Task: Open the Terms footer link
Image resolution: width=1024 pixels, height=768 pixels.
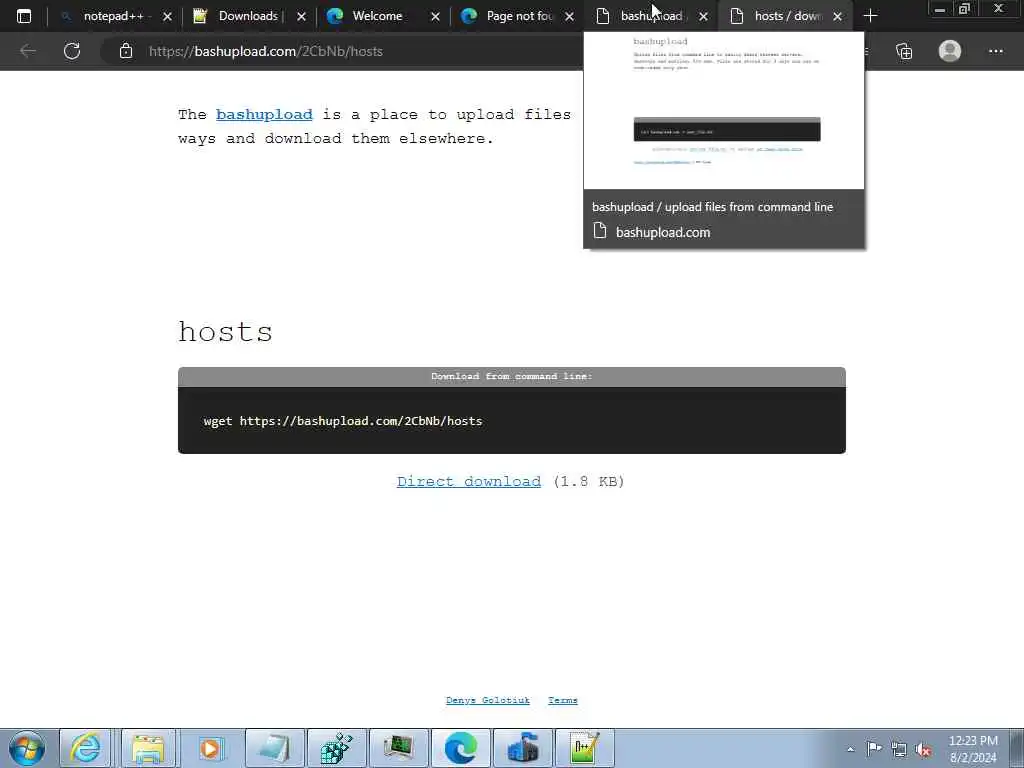Action: pyautogui.click(x=563, y=700)
